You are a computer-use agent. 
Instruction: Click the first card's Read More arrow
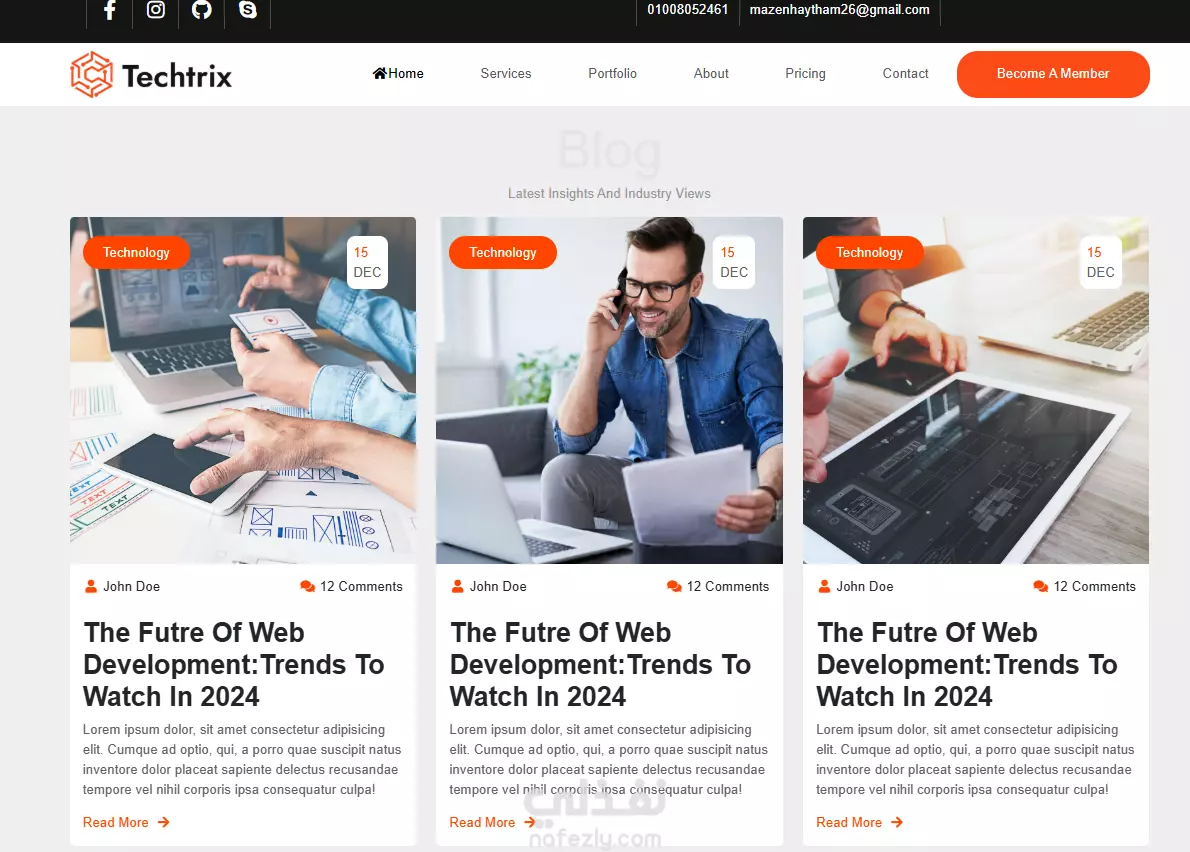pyautogui.click(x=164, y=822)
